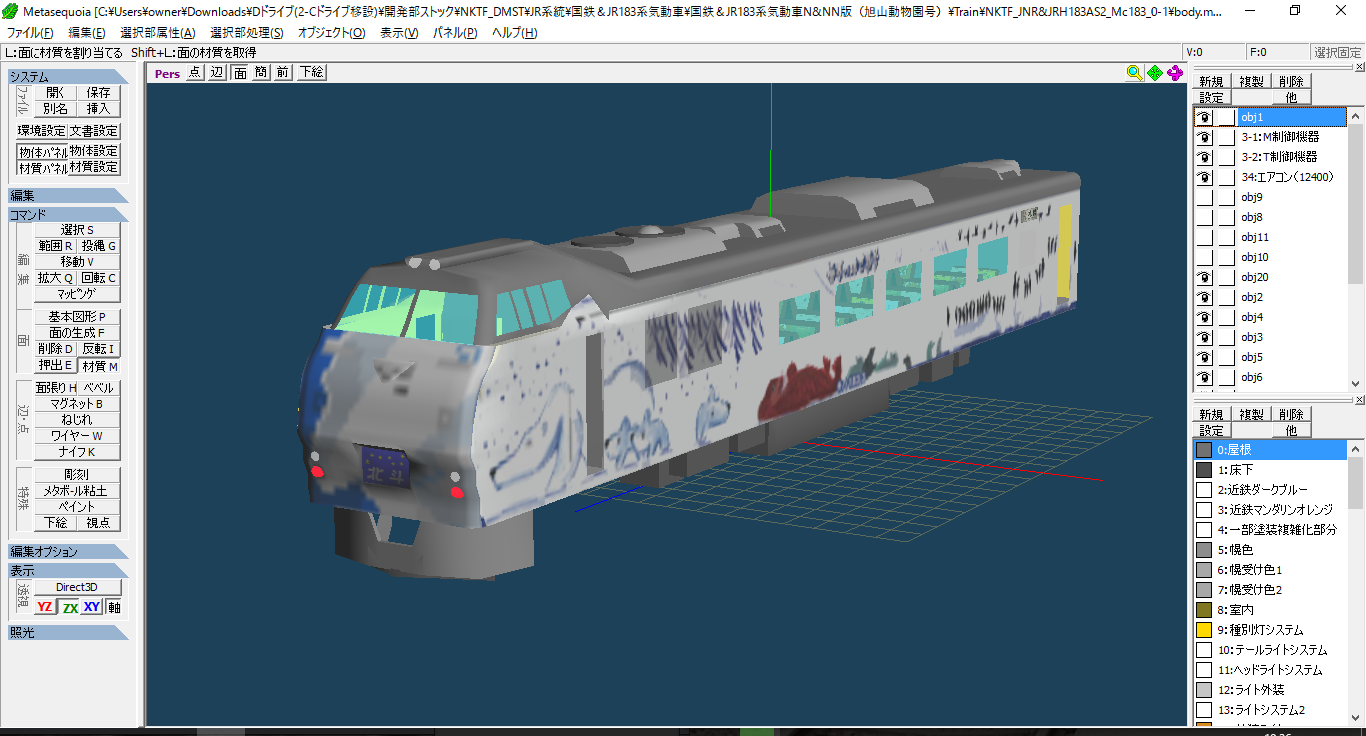The image size is (1366, 736).
Task: Select the 2:近鉄ダークブルー material row
Action: (1271, 490)
